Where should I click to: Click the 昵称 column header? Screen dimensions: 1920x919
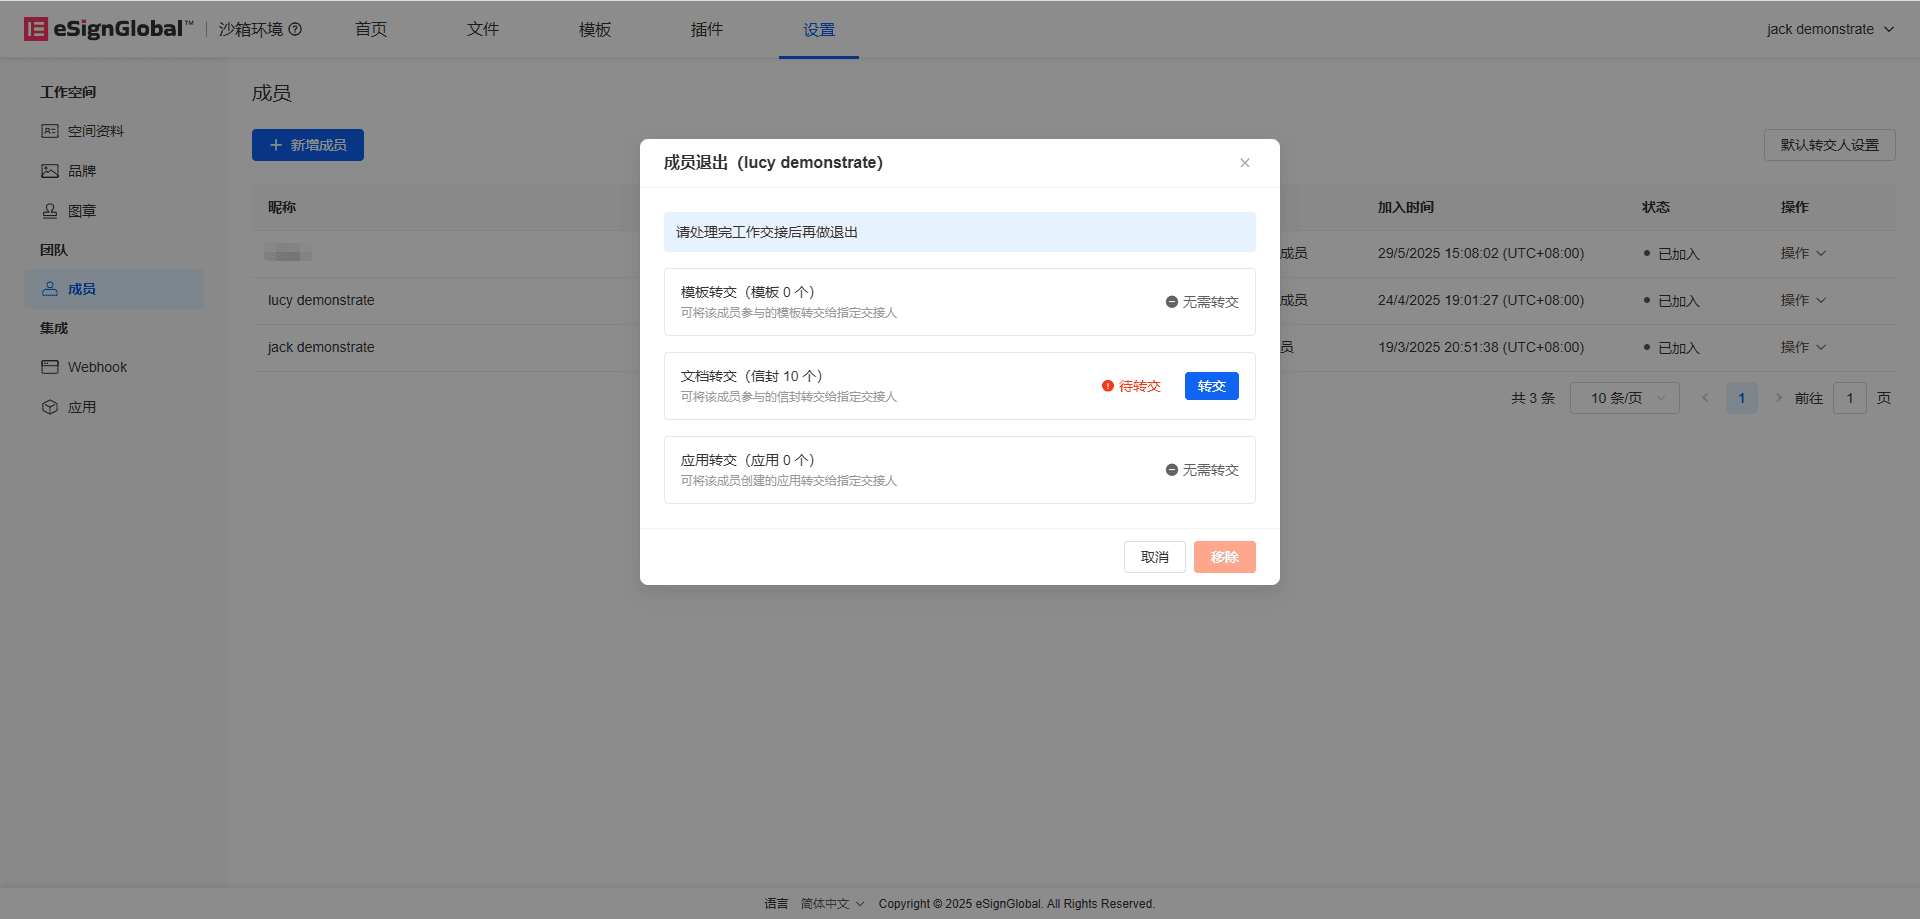point(282,207)
